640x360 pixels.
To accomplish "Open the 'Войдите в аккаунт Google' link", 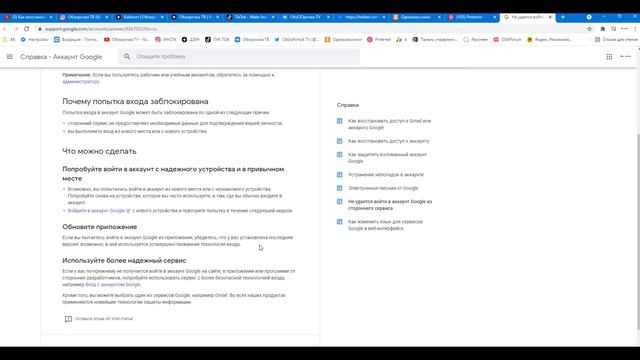I will pos(99,211).
